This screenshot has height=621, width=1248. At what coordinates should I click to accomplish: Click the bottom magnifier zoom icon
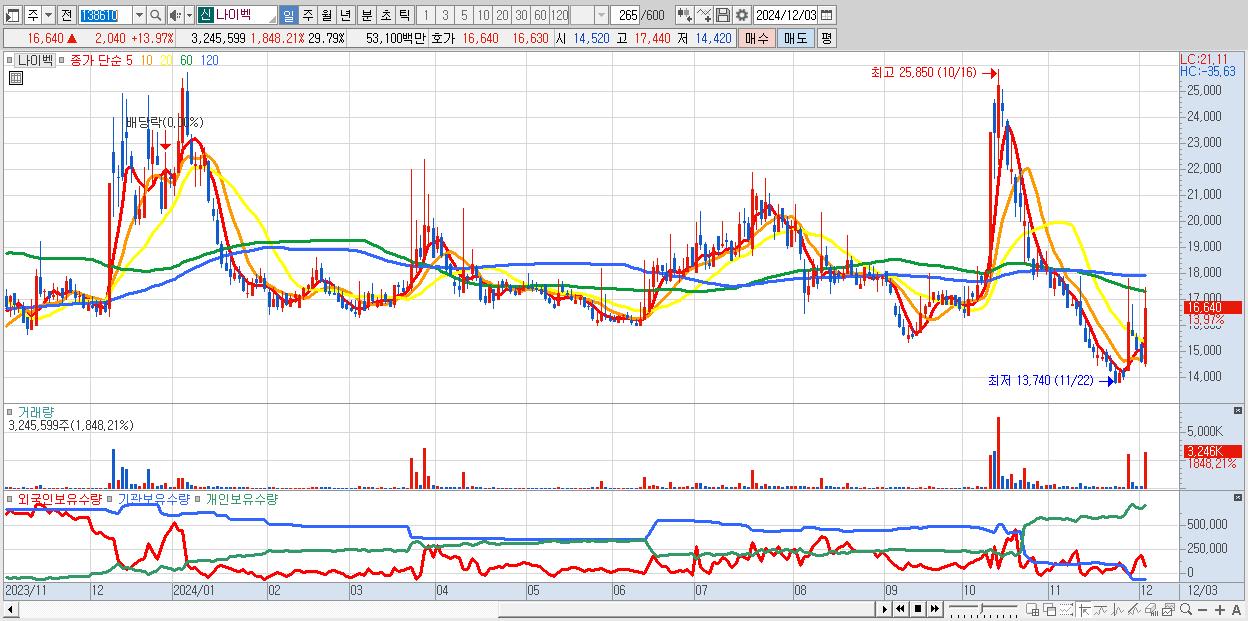pyautogui.click(x=1185, y=609)
